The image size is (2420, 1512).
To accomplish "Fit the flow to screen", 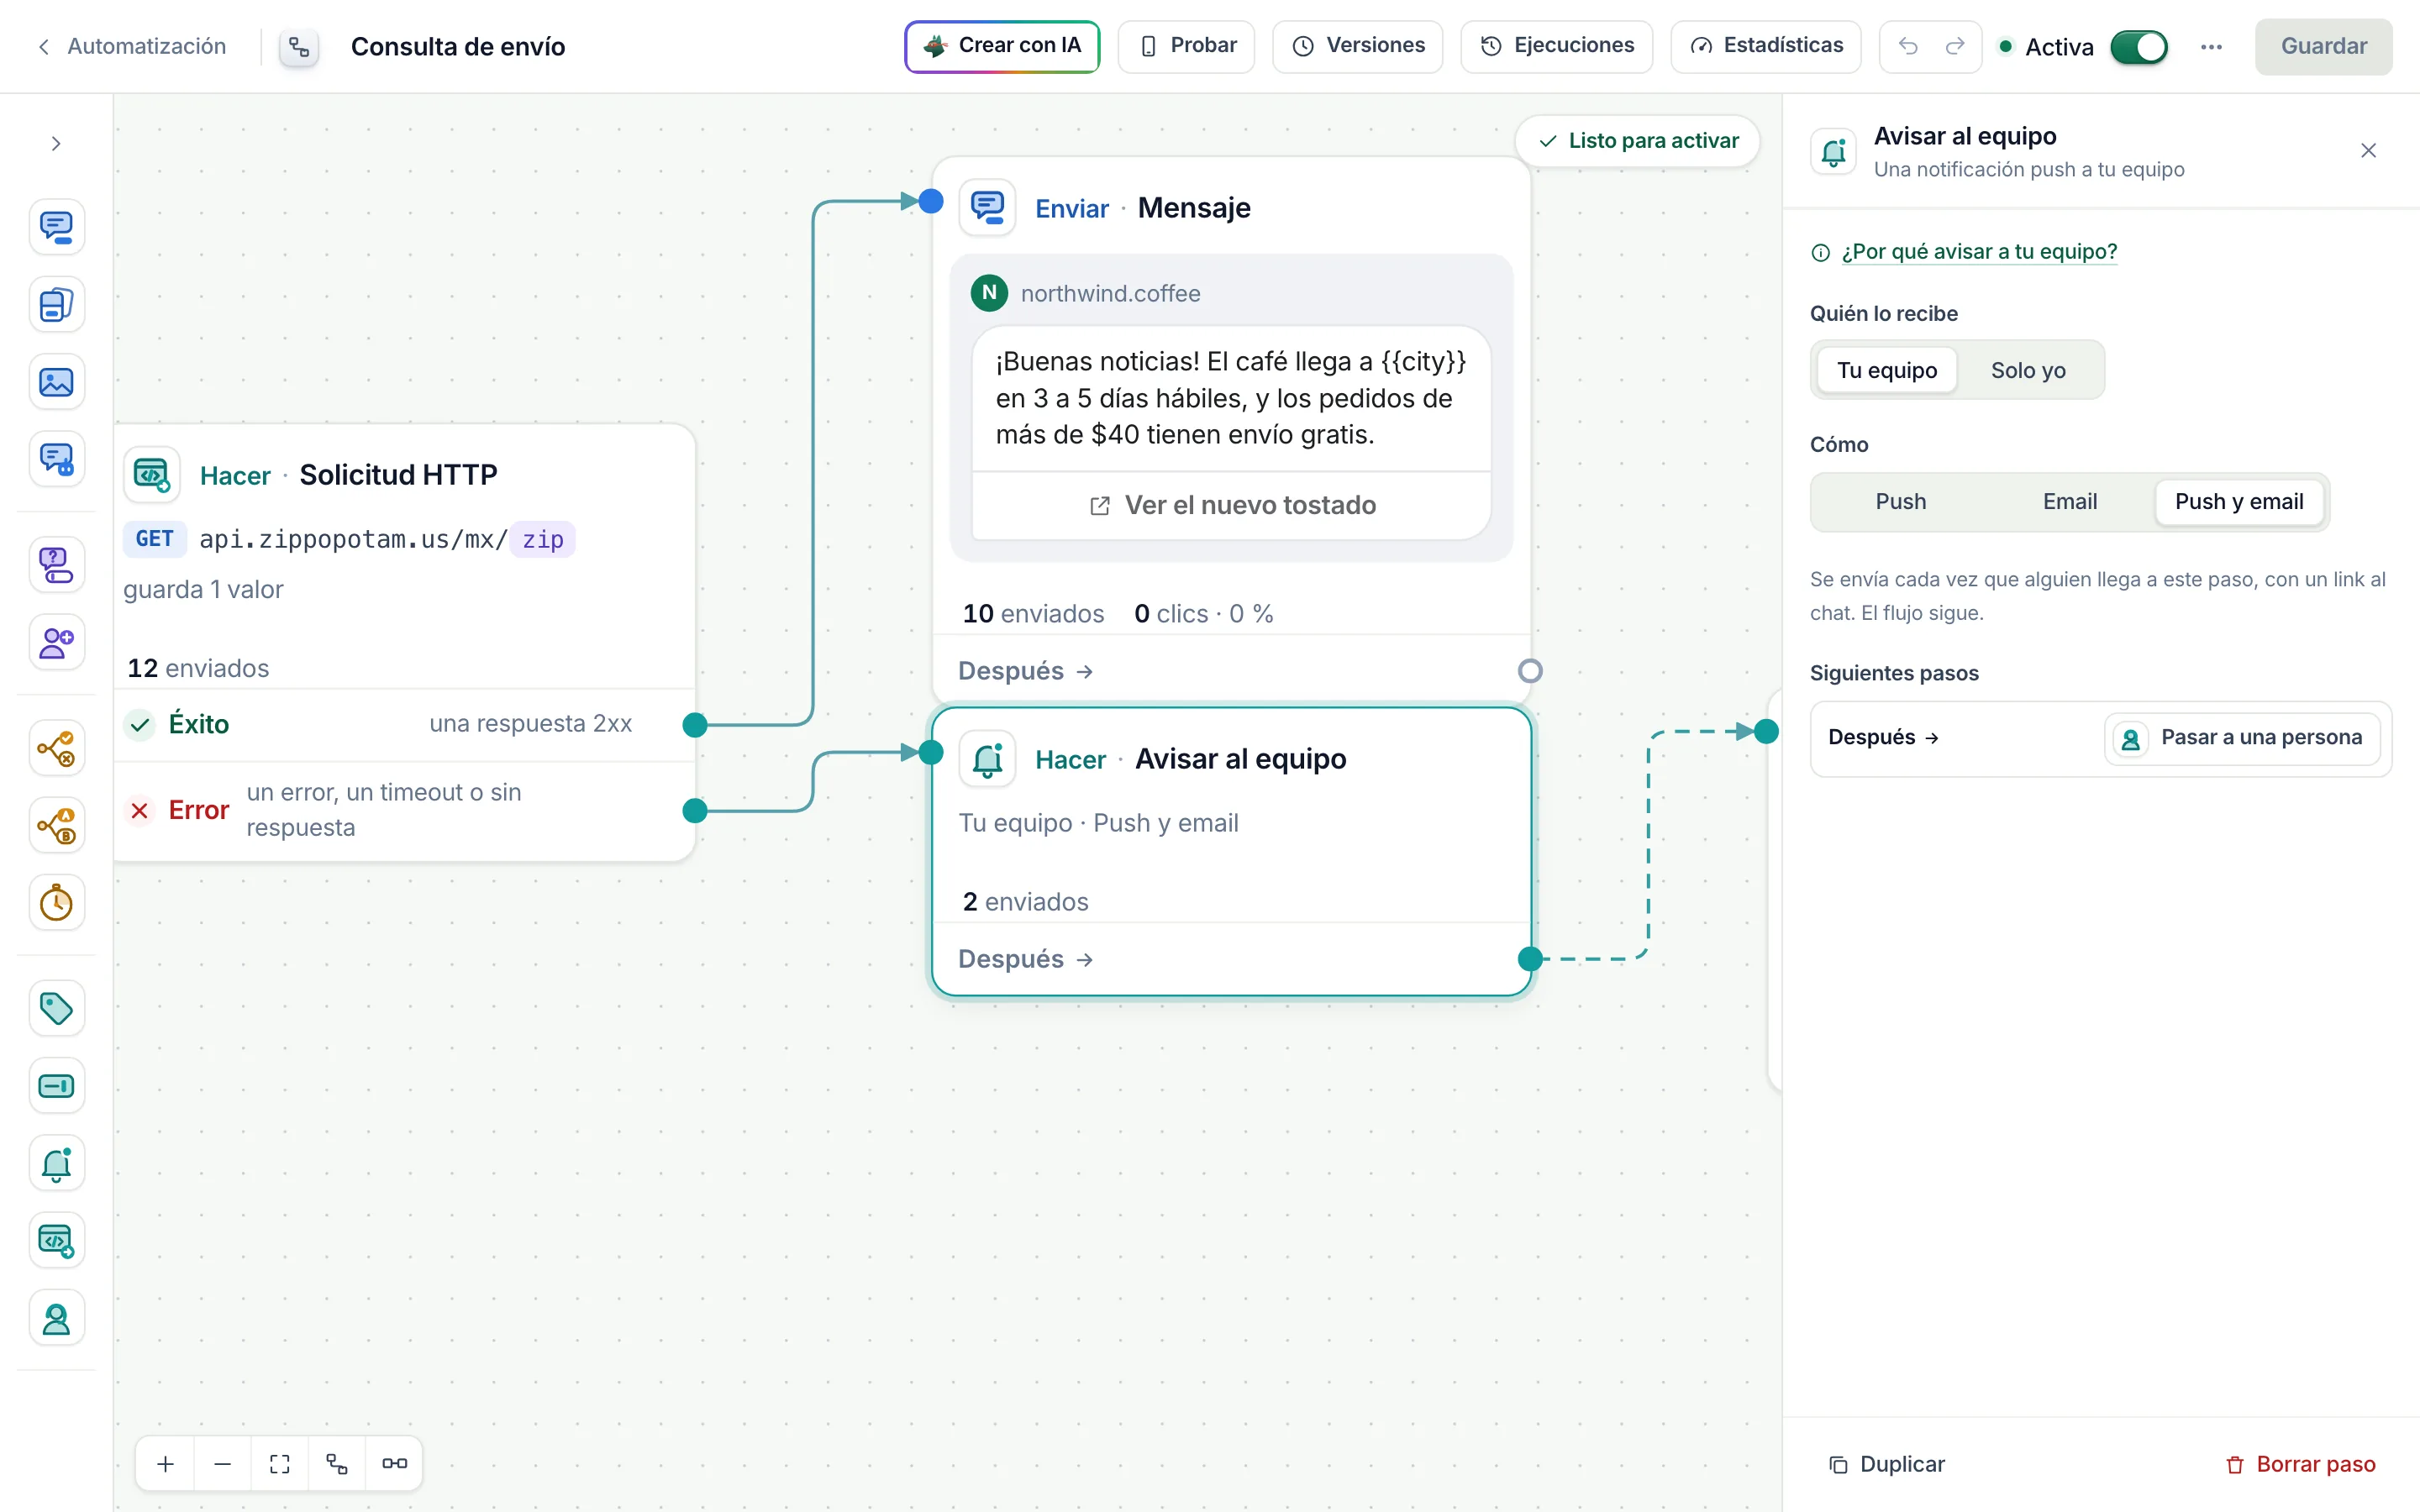I will 280,1464.
